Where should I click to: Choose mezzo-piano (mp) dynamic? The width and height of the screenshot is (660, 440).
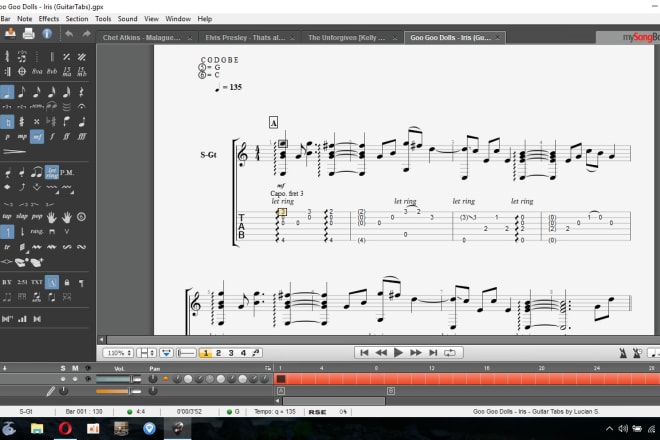coord(22,137)
